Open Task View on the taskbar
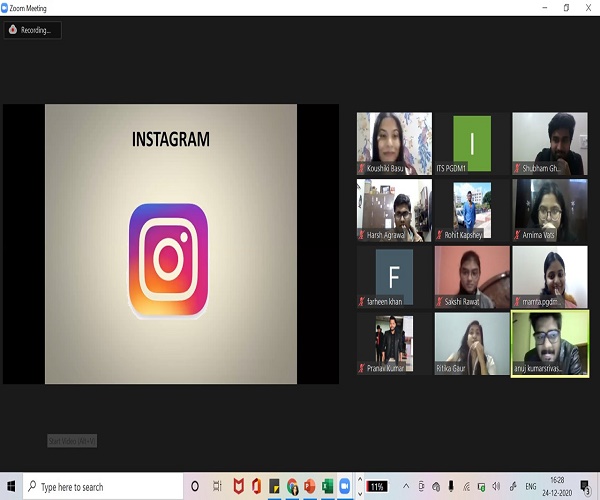Viewport: 600px width, 500px height. point(217,486)
